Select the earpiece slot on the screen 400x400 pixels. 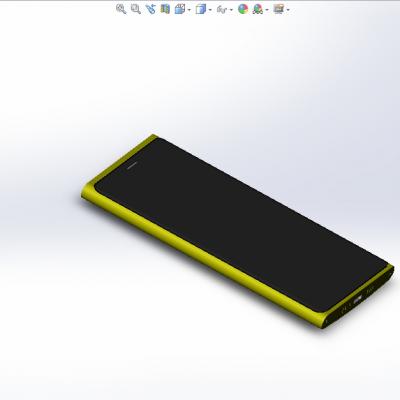click(132, 165)
